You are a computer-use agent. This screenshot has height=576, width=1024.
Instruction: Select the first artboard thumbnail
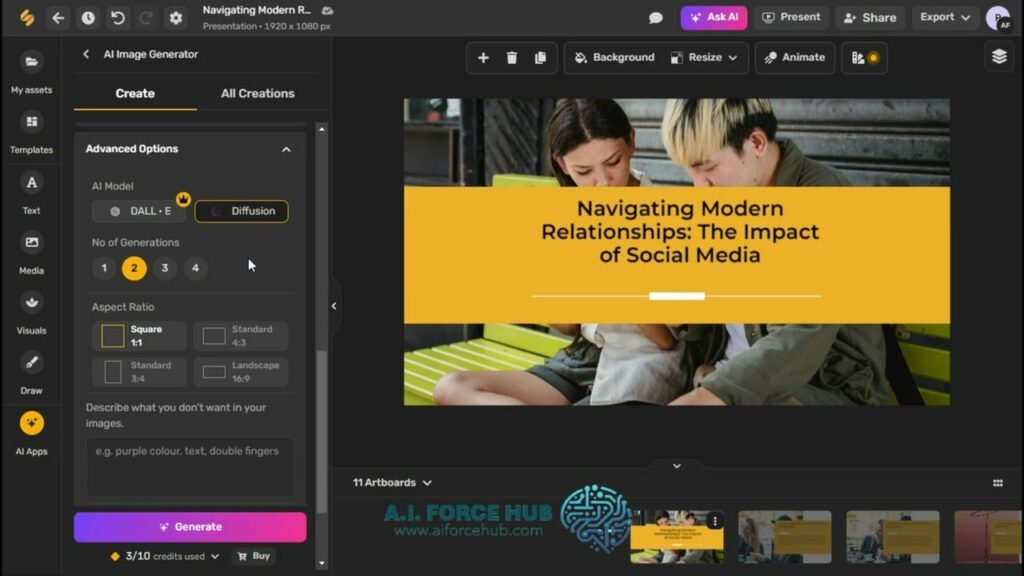coord(676,538)
